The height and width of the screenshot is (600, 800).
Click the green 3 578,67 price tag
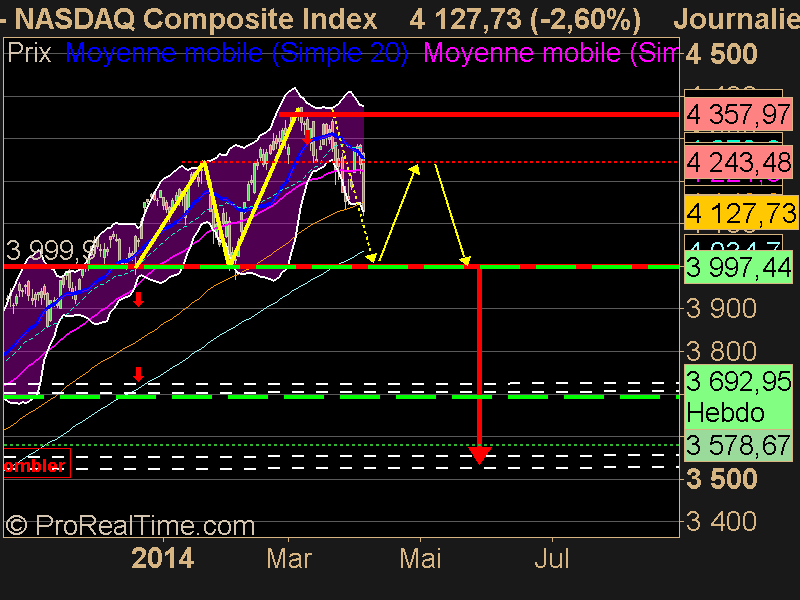pyautogui.click(x=738, y=445)
